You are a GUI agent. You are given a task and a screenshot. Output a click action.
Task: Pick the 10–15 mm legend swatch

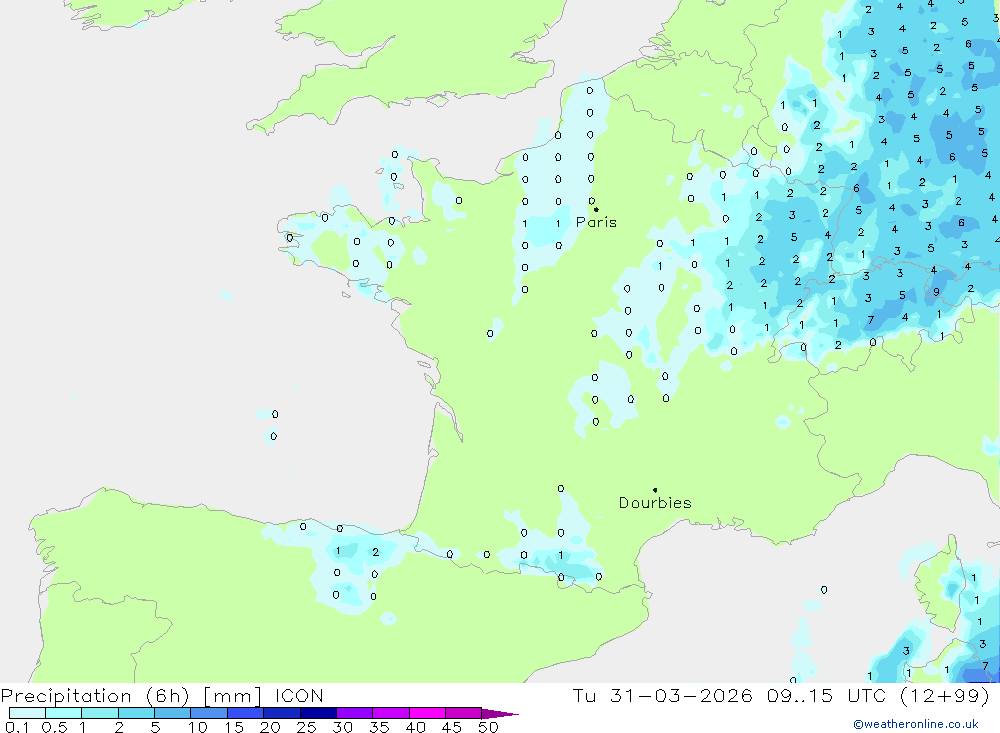209,713
